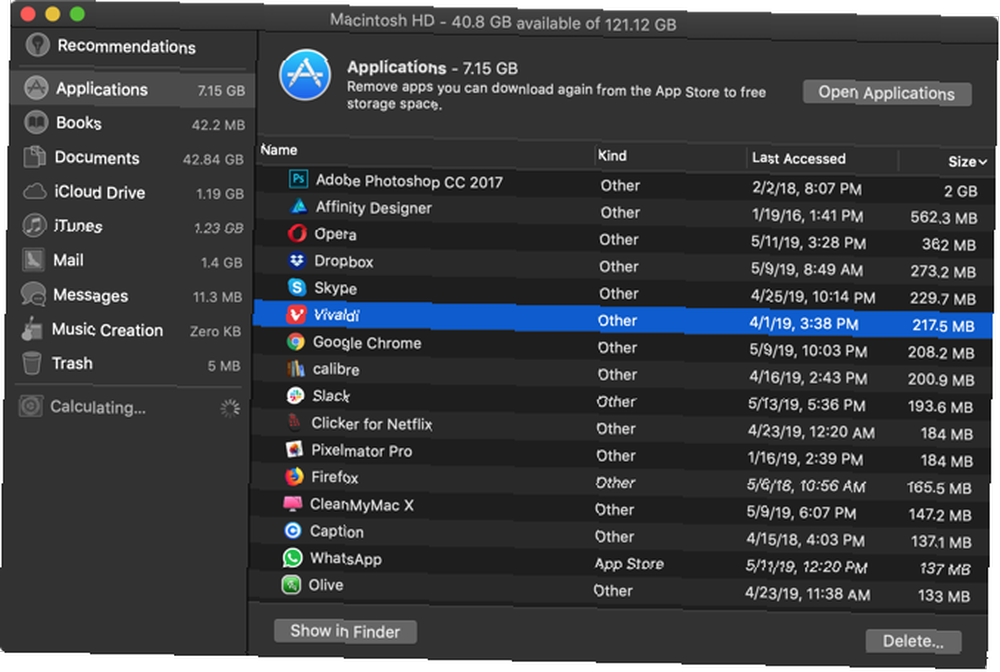Click the 133 MB size cell for Olive
Screen dimensions: 1000x672
point(944,596)
